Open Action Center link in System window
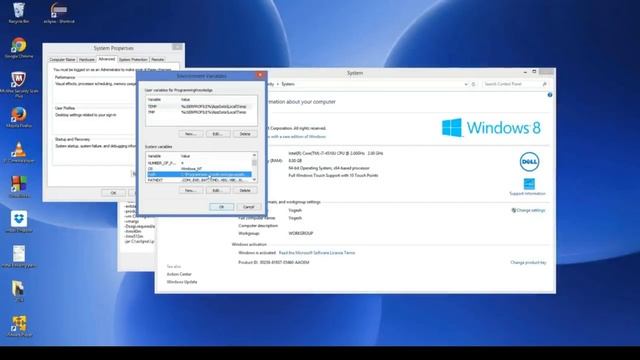The image size is (640, 360). click(x=179, y=274)
